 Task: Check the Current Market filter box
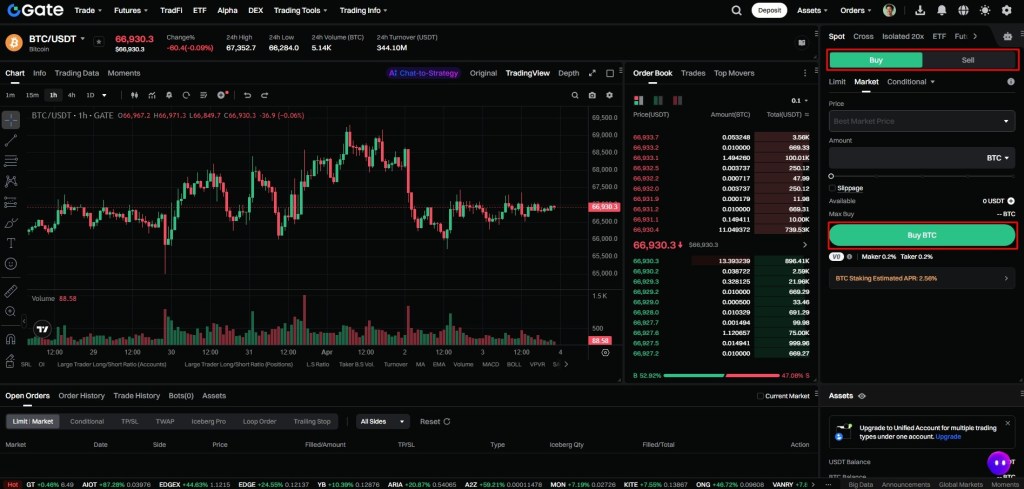[x=760, y=396]
